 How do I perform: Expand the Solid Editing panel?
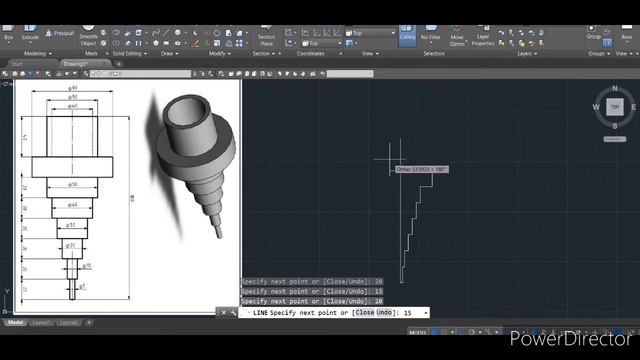pyautogui.click(x=129, y=53)
